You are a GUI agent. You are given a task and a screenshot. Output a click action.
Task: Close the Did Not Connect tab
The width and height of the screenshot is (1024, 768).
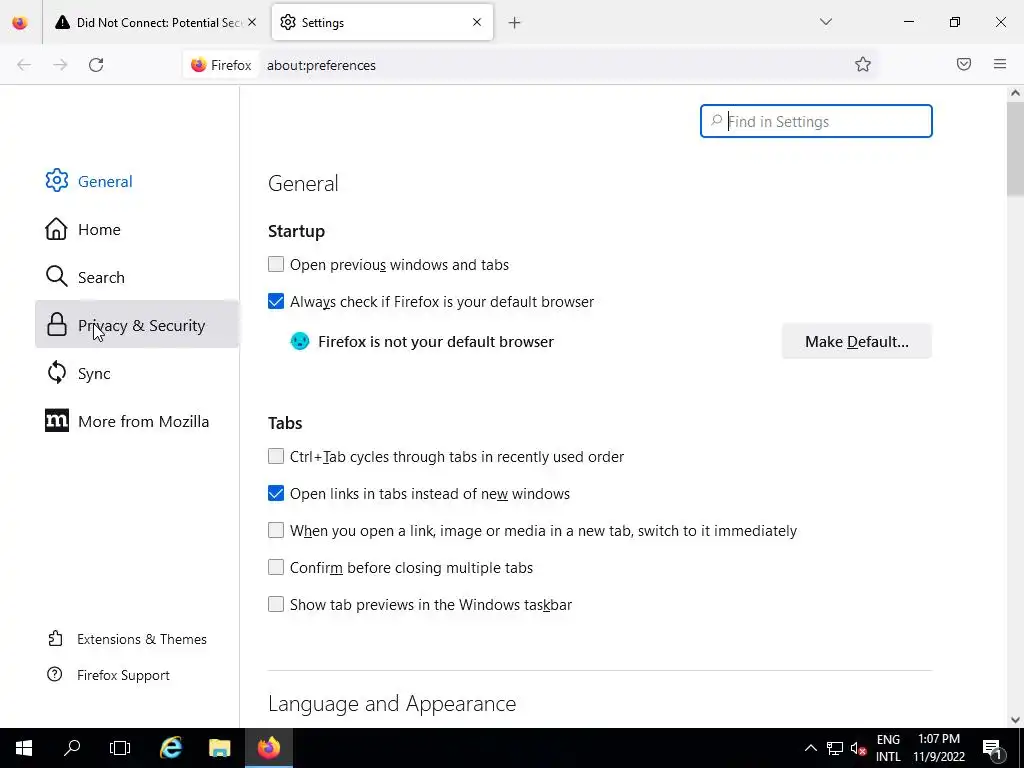(252, 22)
